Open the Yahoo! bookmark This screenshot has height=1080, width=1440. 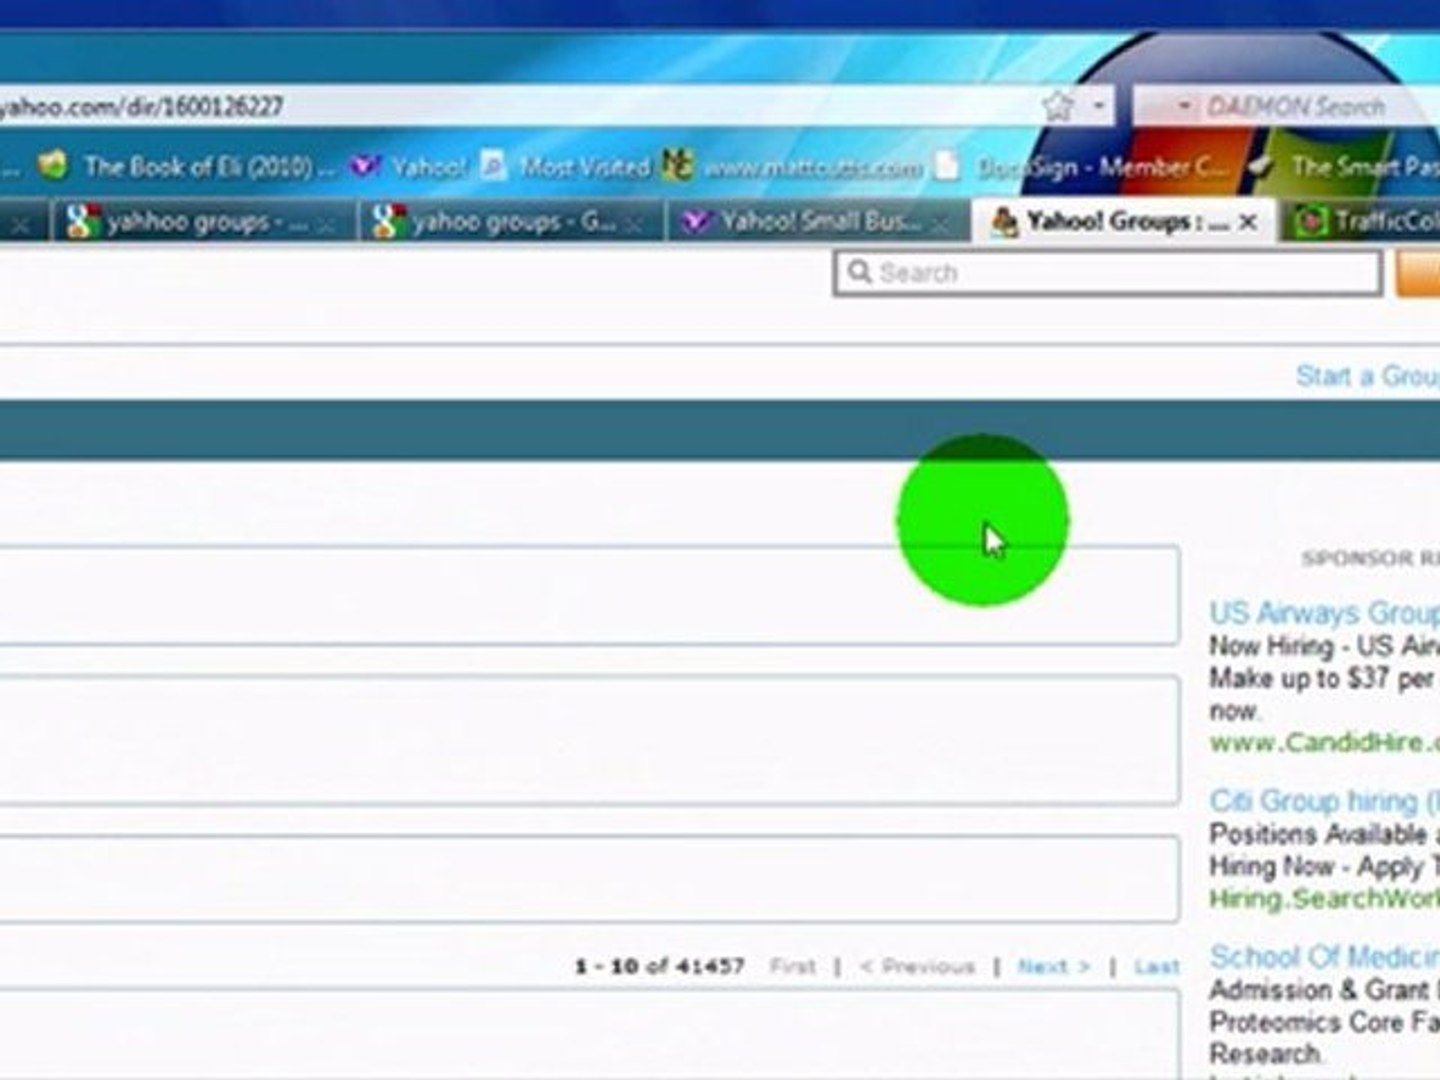pyautogui.click(x=429, y=166)
